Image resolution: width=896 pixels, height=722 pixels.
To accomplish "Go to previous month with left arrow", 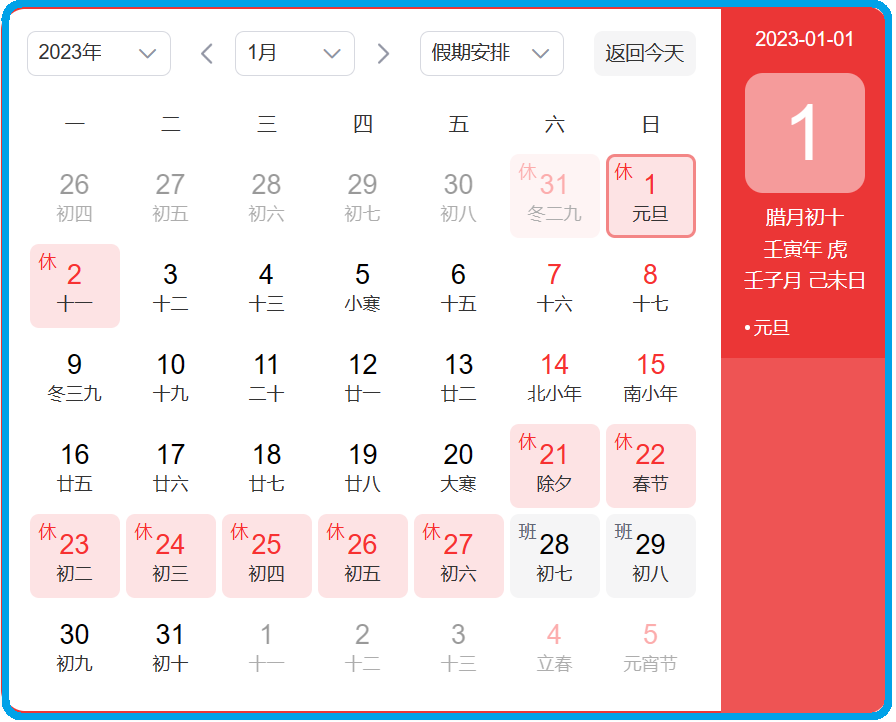I will tap(207, 54).
